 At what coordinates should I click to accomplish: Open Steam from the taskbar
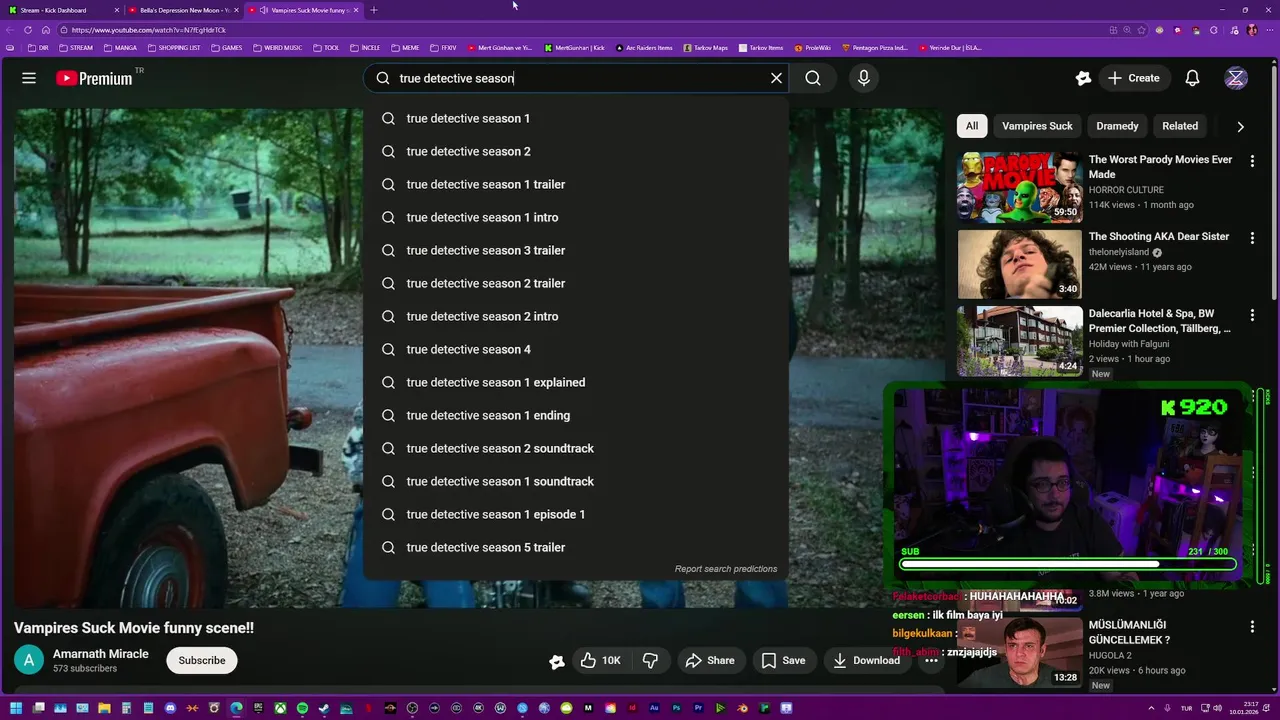point(324,708)
